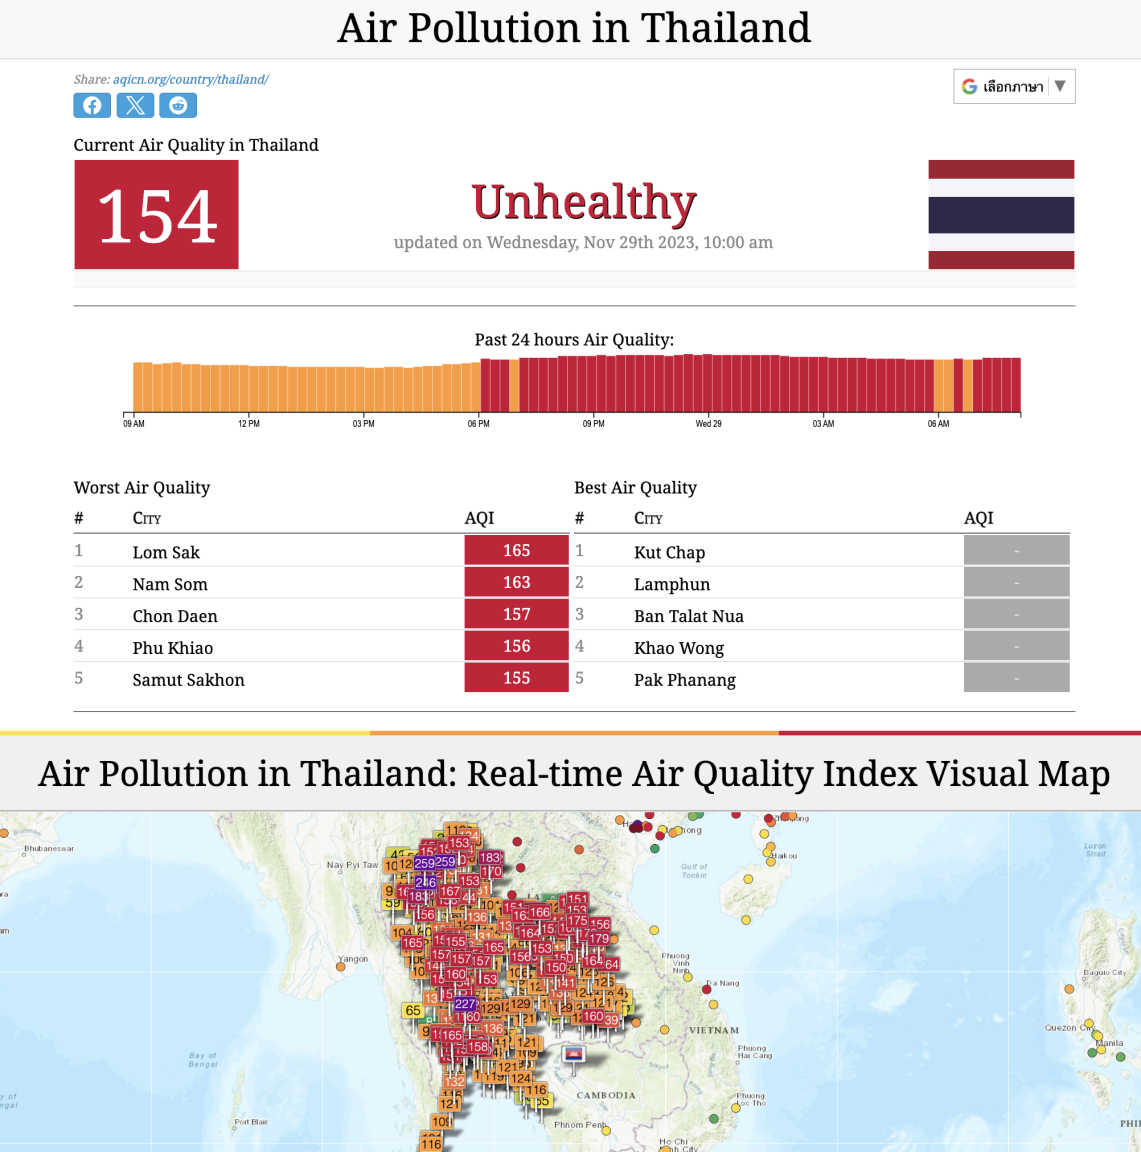Select Samut Sakhon in worst air quality list
Screen dimensions: 1141x1152
coord(188,680)
